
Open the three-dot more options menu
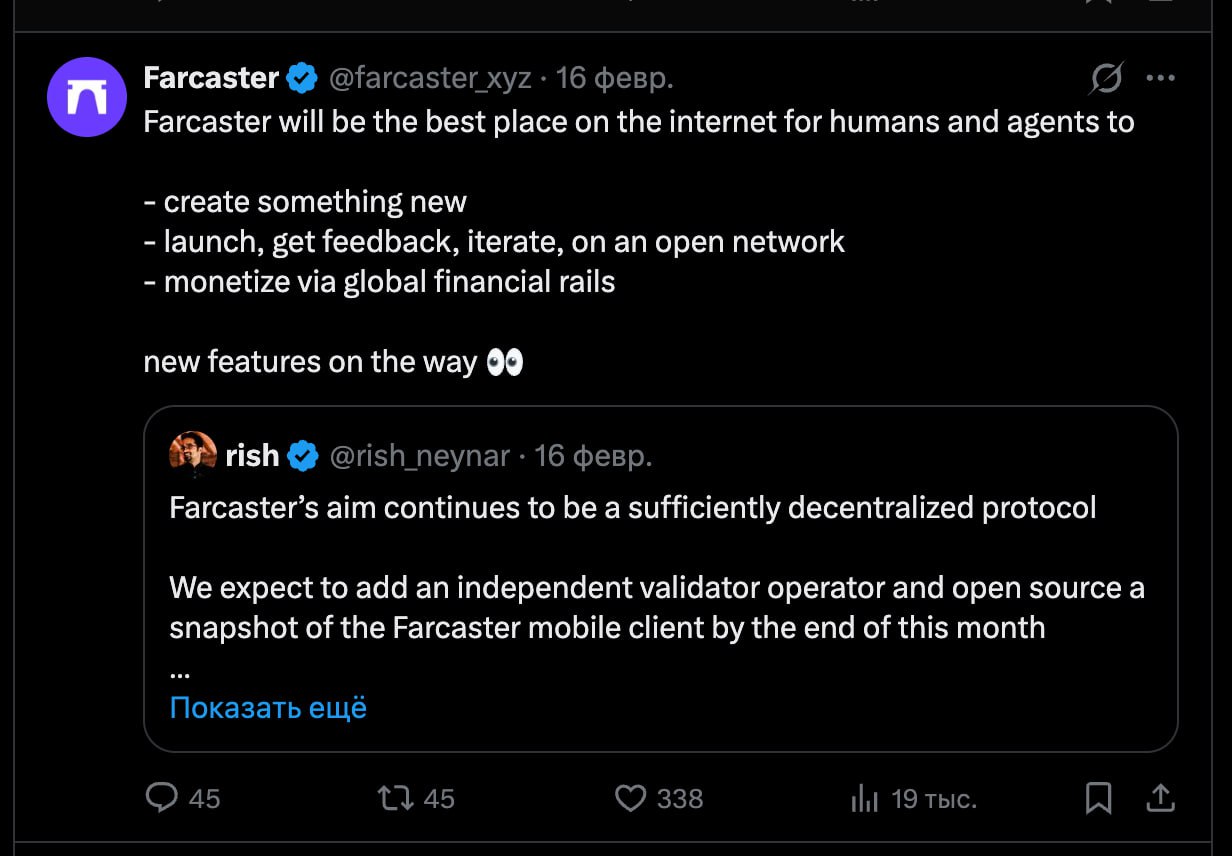tap(1160, 78)
